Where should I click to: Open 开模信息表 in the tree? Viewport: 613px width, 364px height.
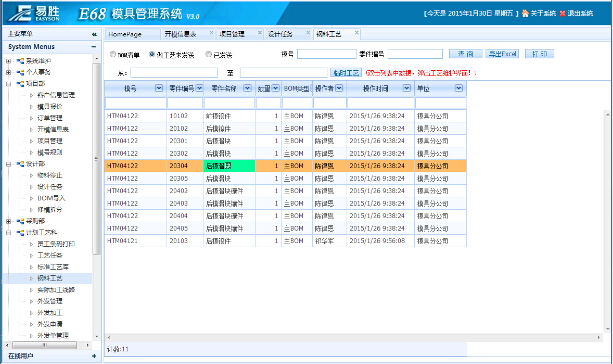(53, 129)
